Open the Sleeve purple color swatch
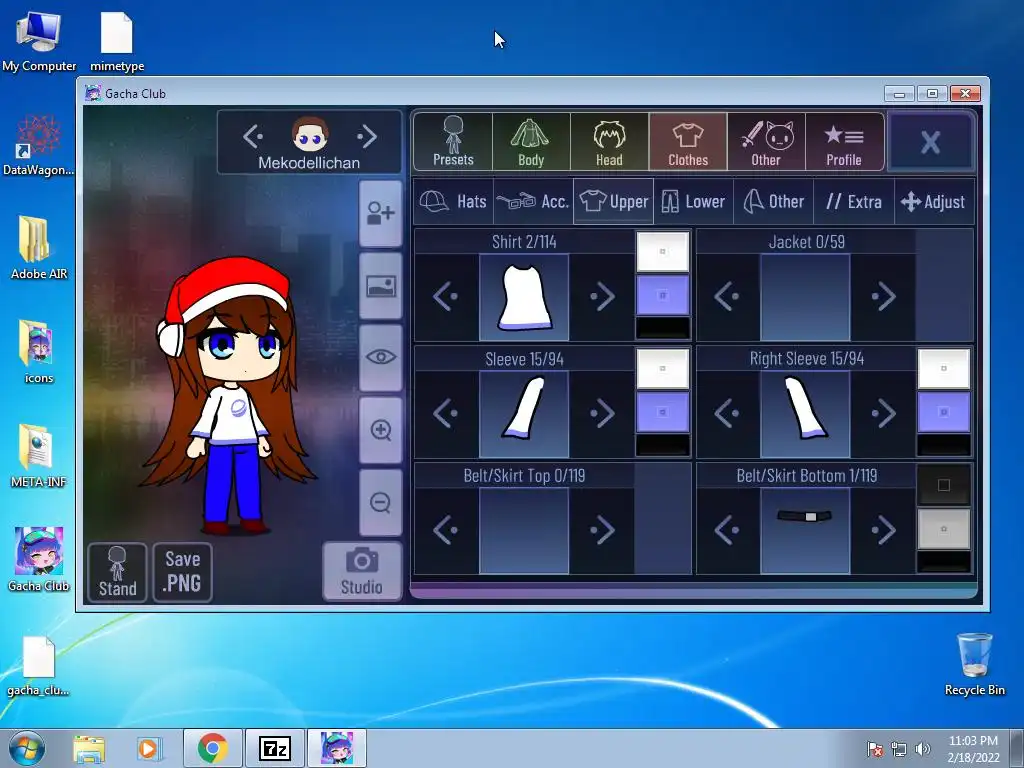The image size is (1024, 768). [663, 412]
